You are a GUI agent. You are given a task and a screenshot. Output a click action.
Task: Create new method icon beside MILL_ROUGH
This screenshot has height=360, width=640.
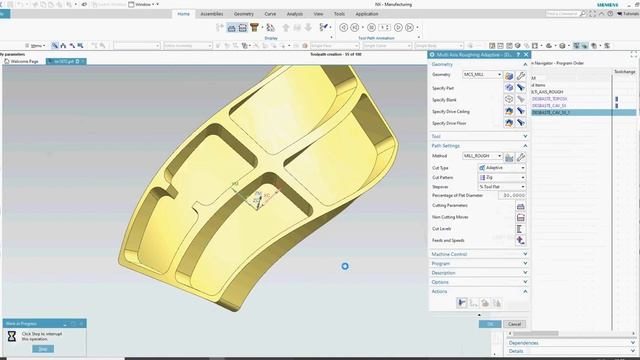coord(509,157)
